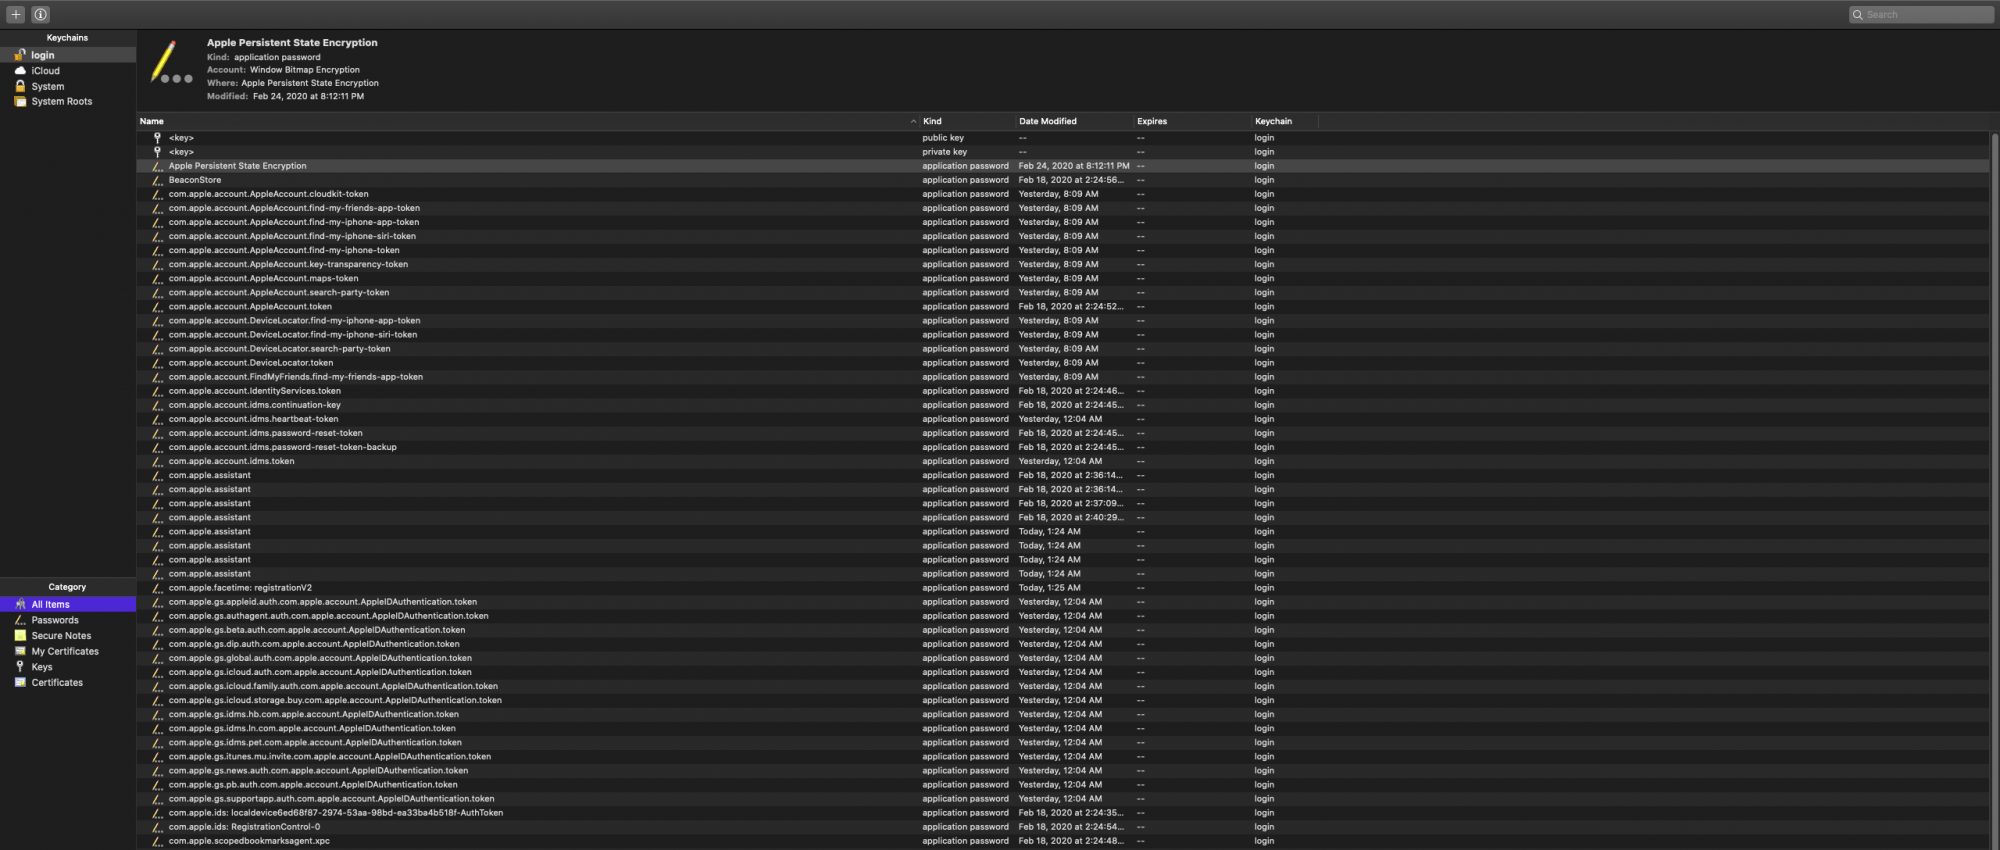Click the Window Bitmap Encryption account value in header
This screenshot has width=2000, height=850.
305,70
